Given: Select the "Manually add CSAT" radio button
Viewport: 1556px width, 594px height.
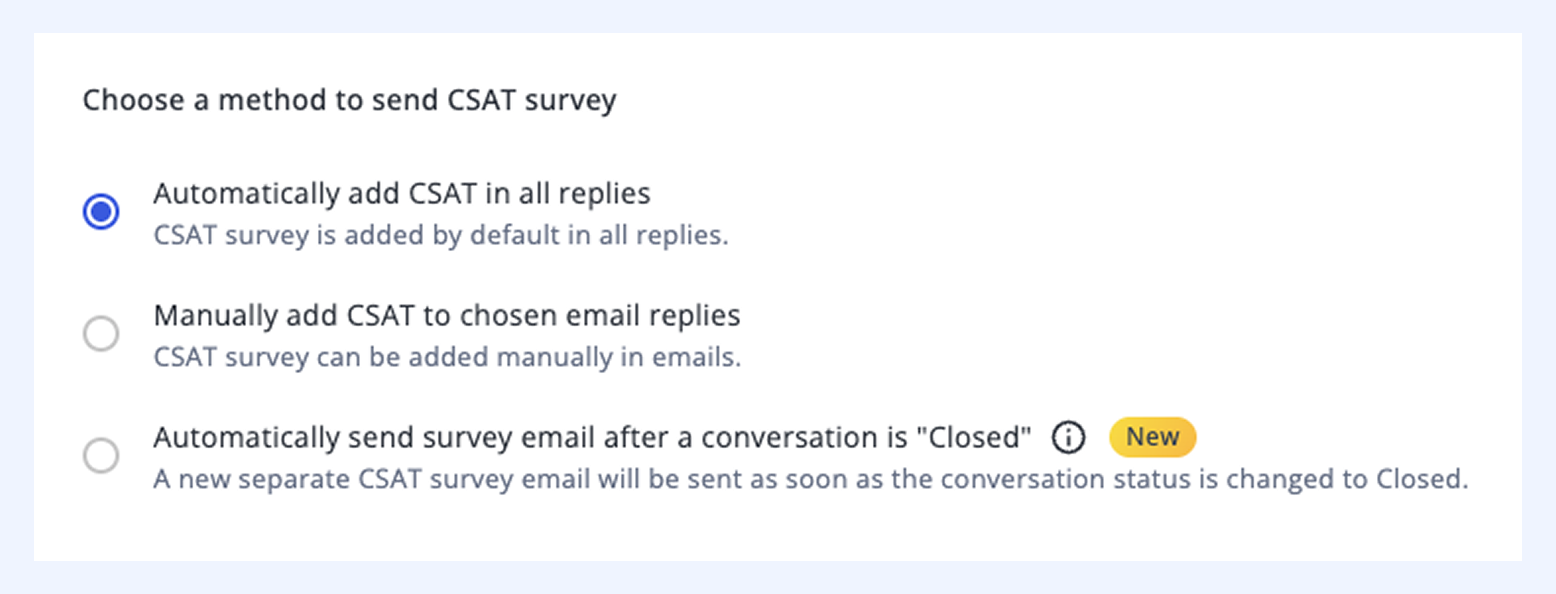Looking at the screenshot, I should [101, 334].
